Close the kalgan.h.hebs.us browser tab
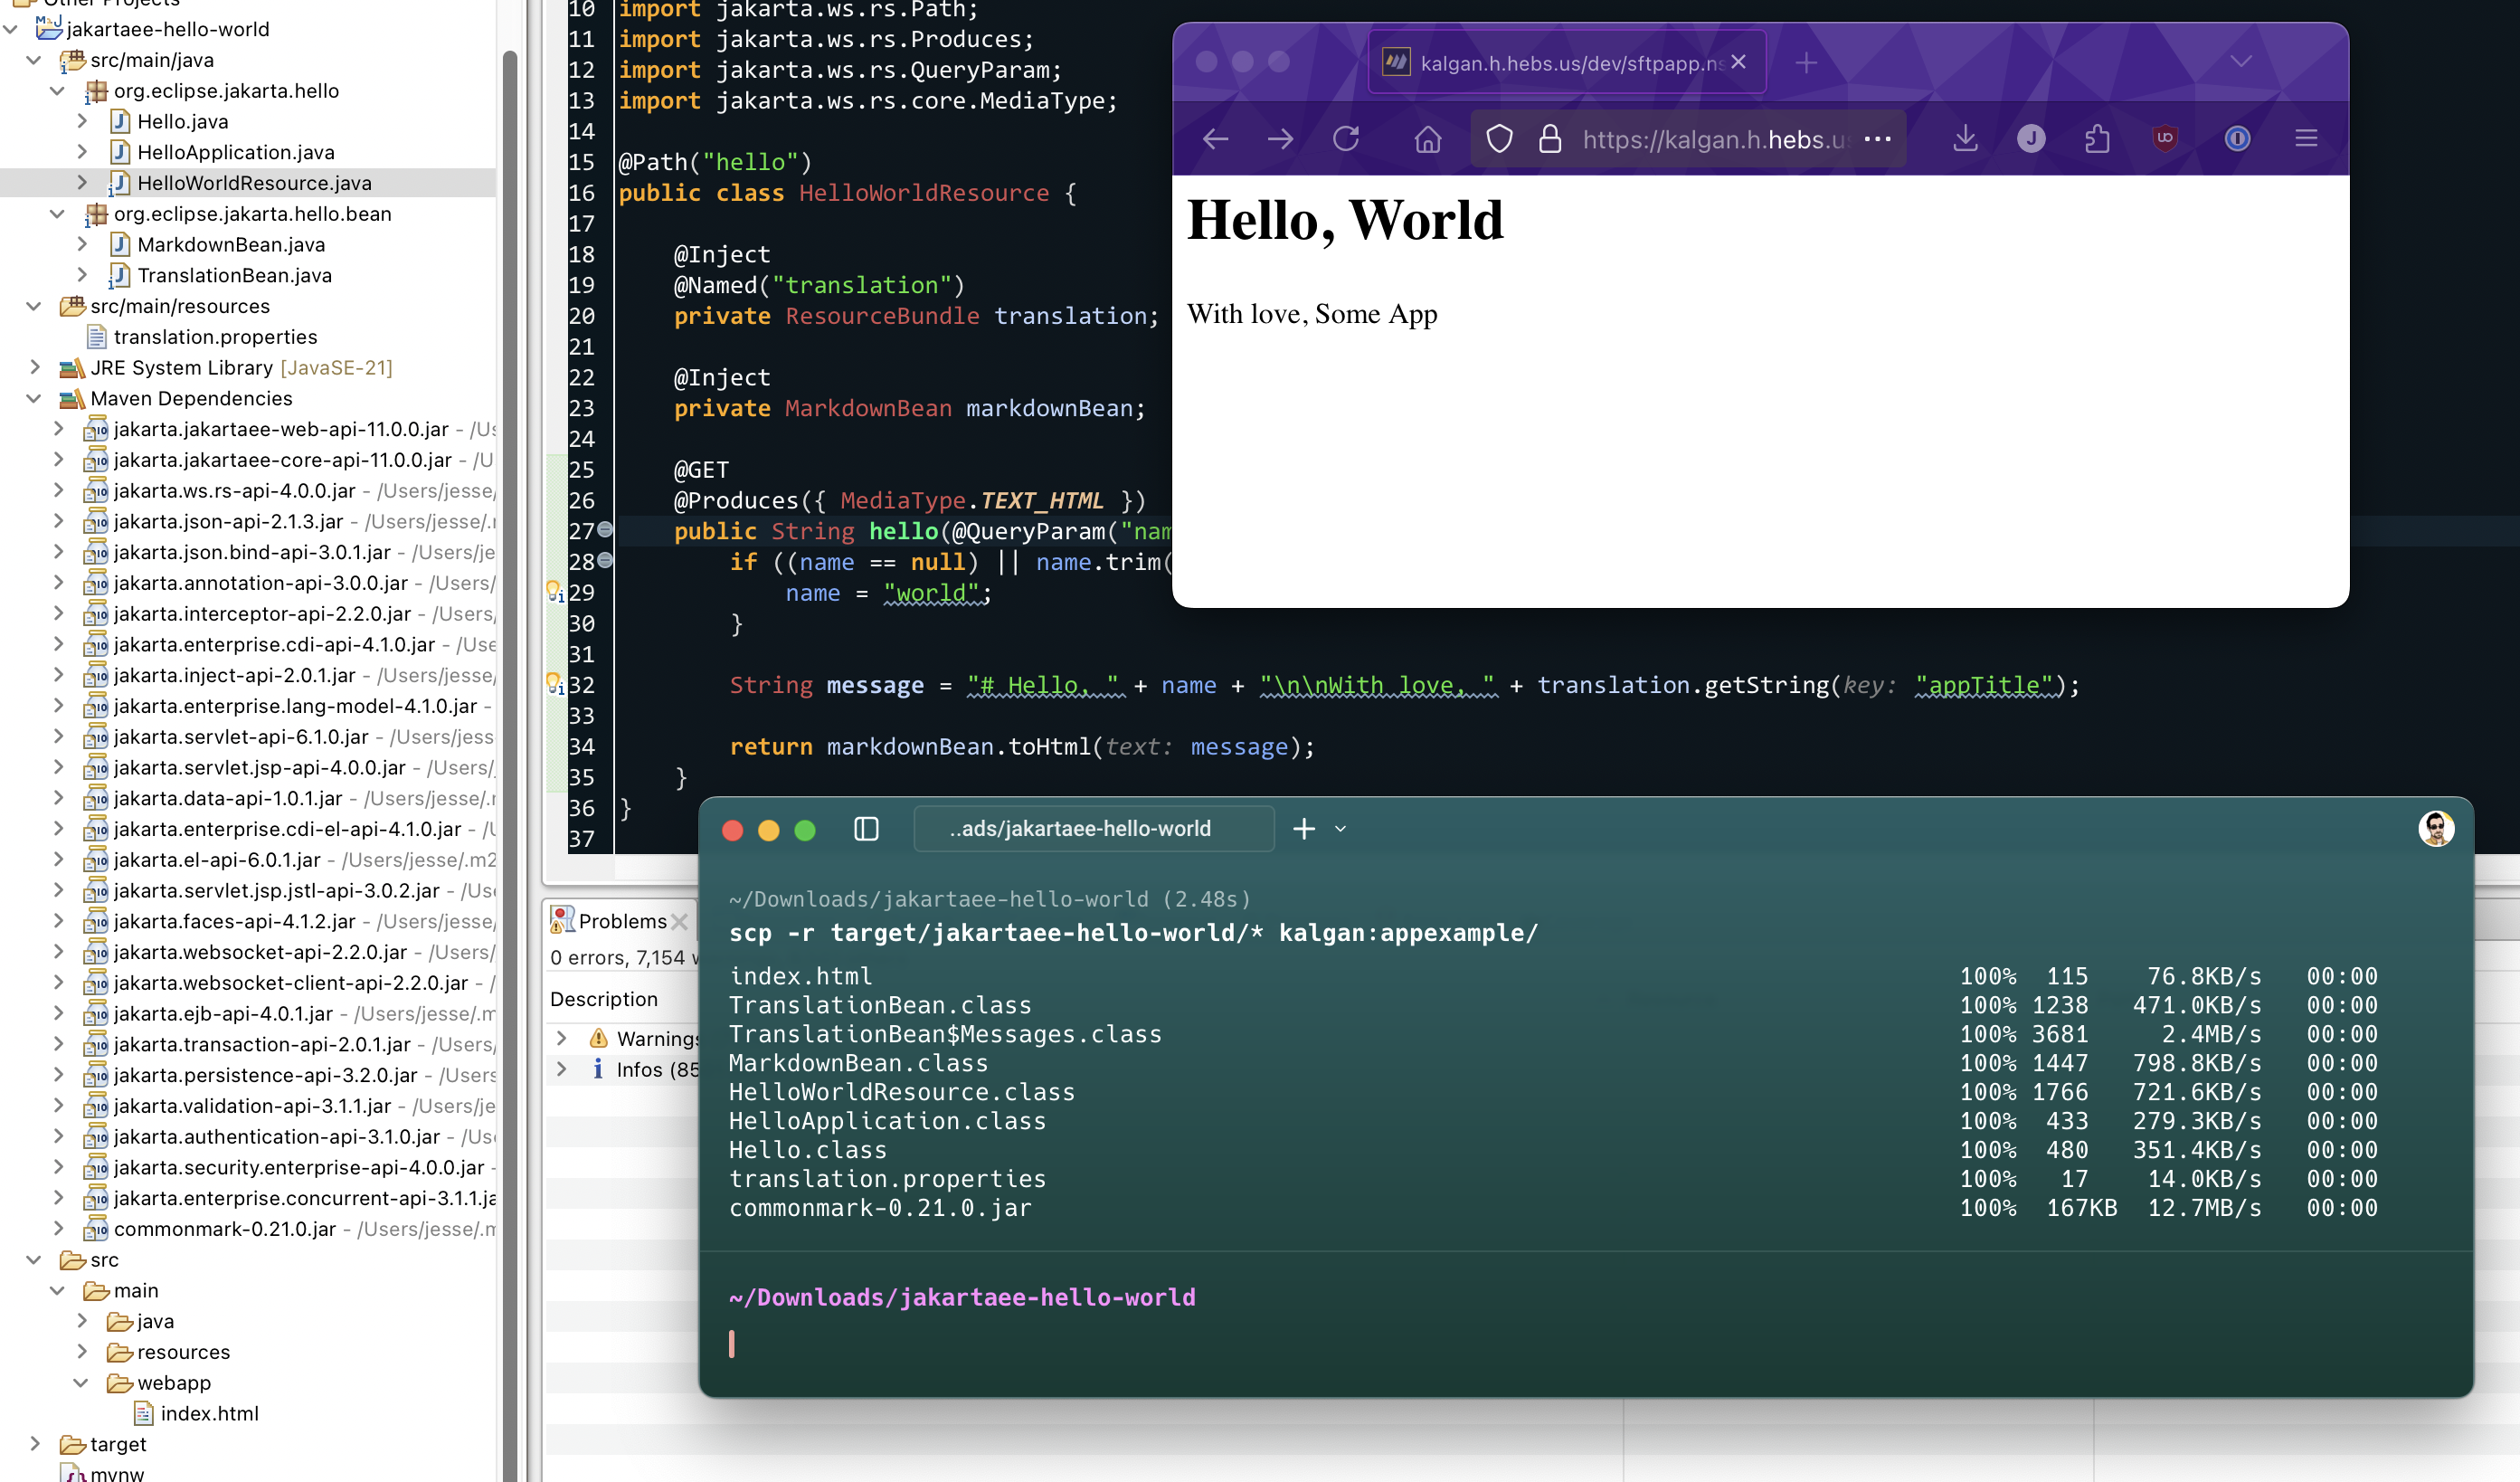 pos(1738,62)
